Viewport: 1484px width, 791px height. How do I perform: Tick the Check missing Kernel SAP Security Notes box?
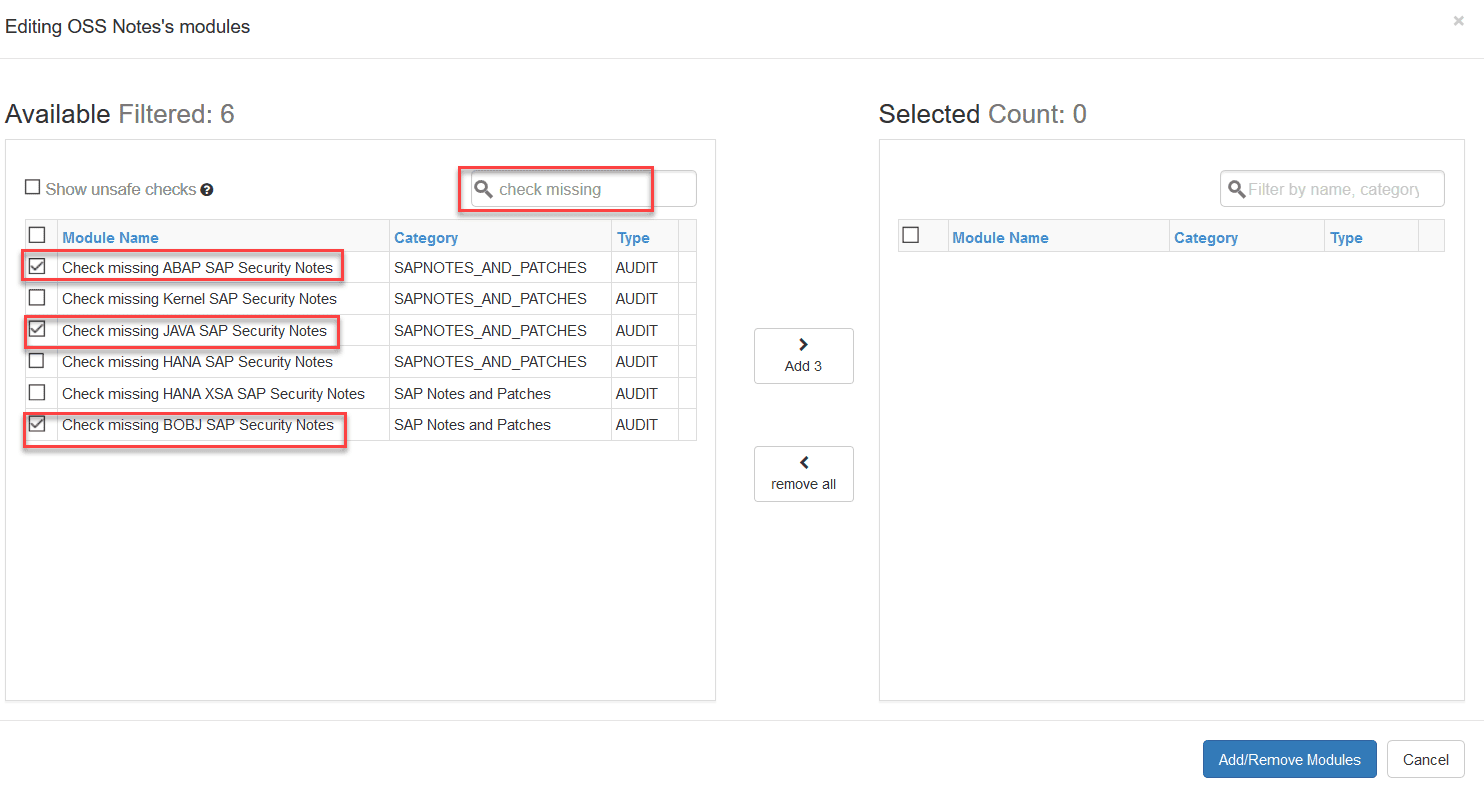click(37, 298)
